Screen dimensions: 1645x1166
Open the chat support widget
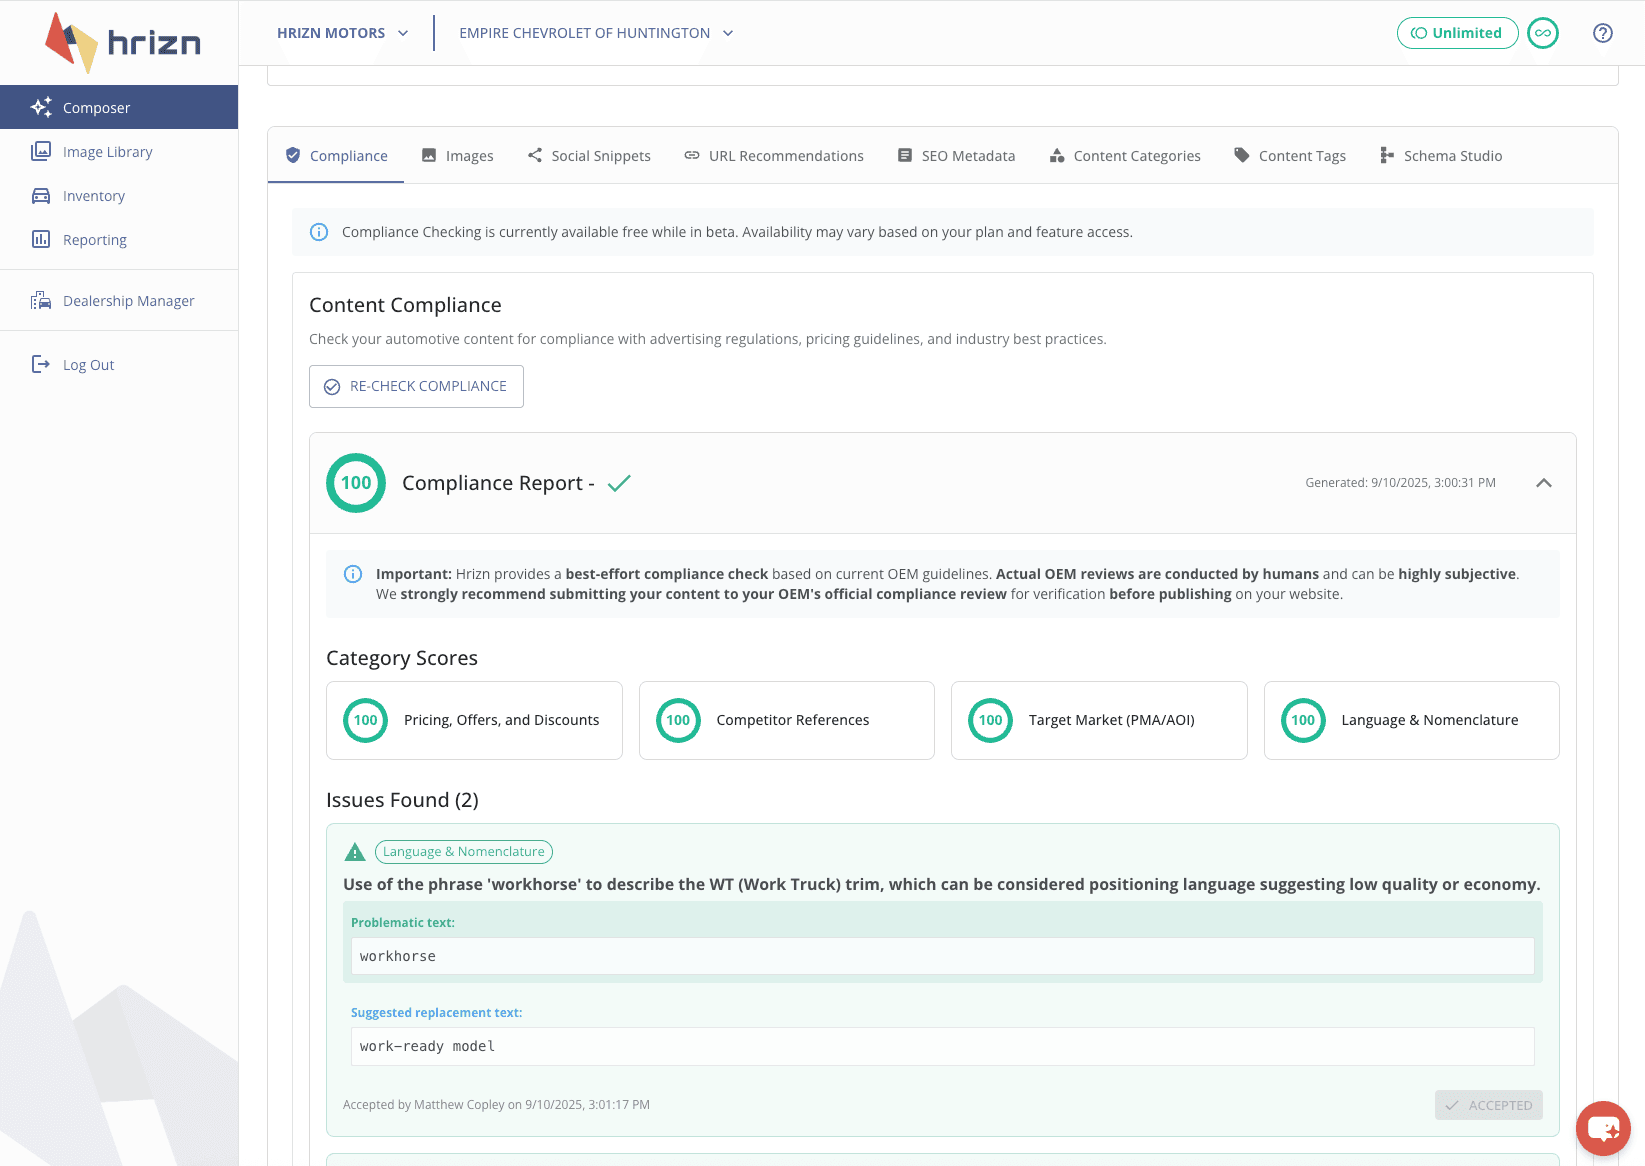coord(1602,1128)
